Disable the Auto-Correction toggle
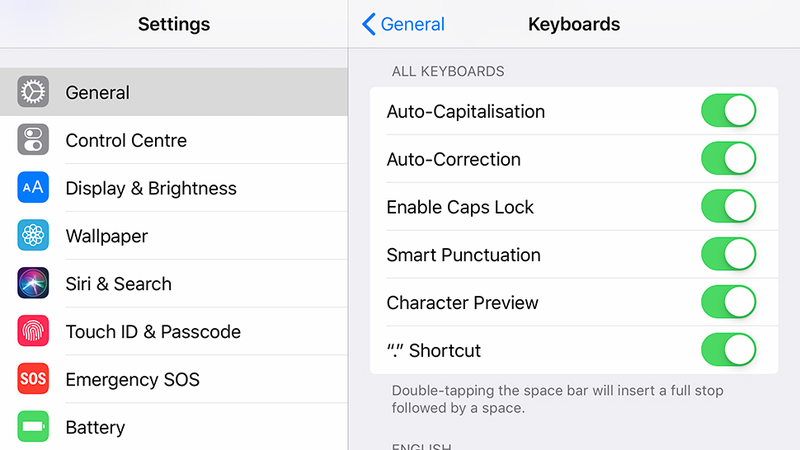Image resolution: width=800 pixels, height=450 pixels. (x=729, y=159)
